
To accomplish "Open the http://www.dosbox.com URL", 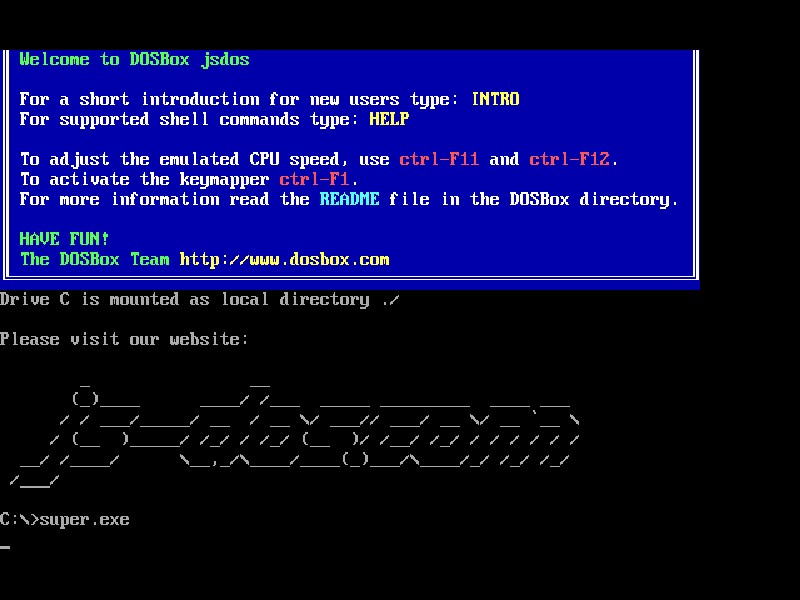I will click(x=284, y=259).
